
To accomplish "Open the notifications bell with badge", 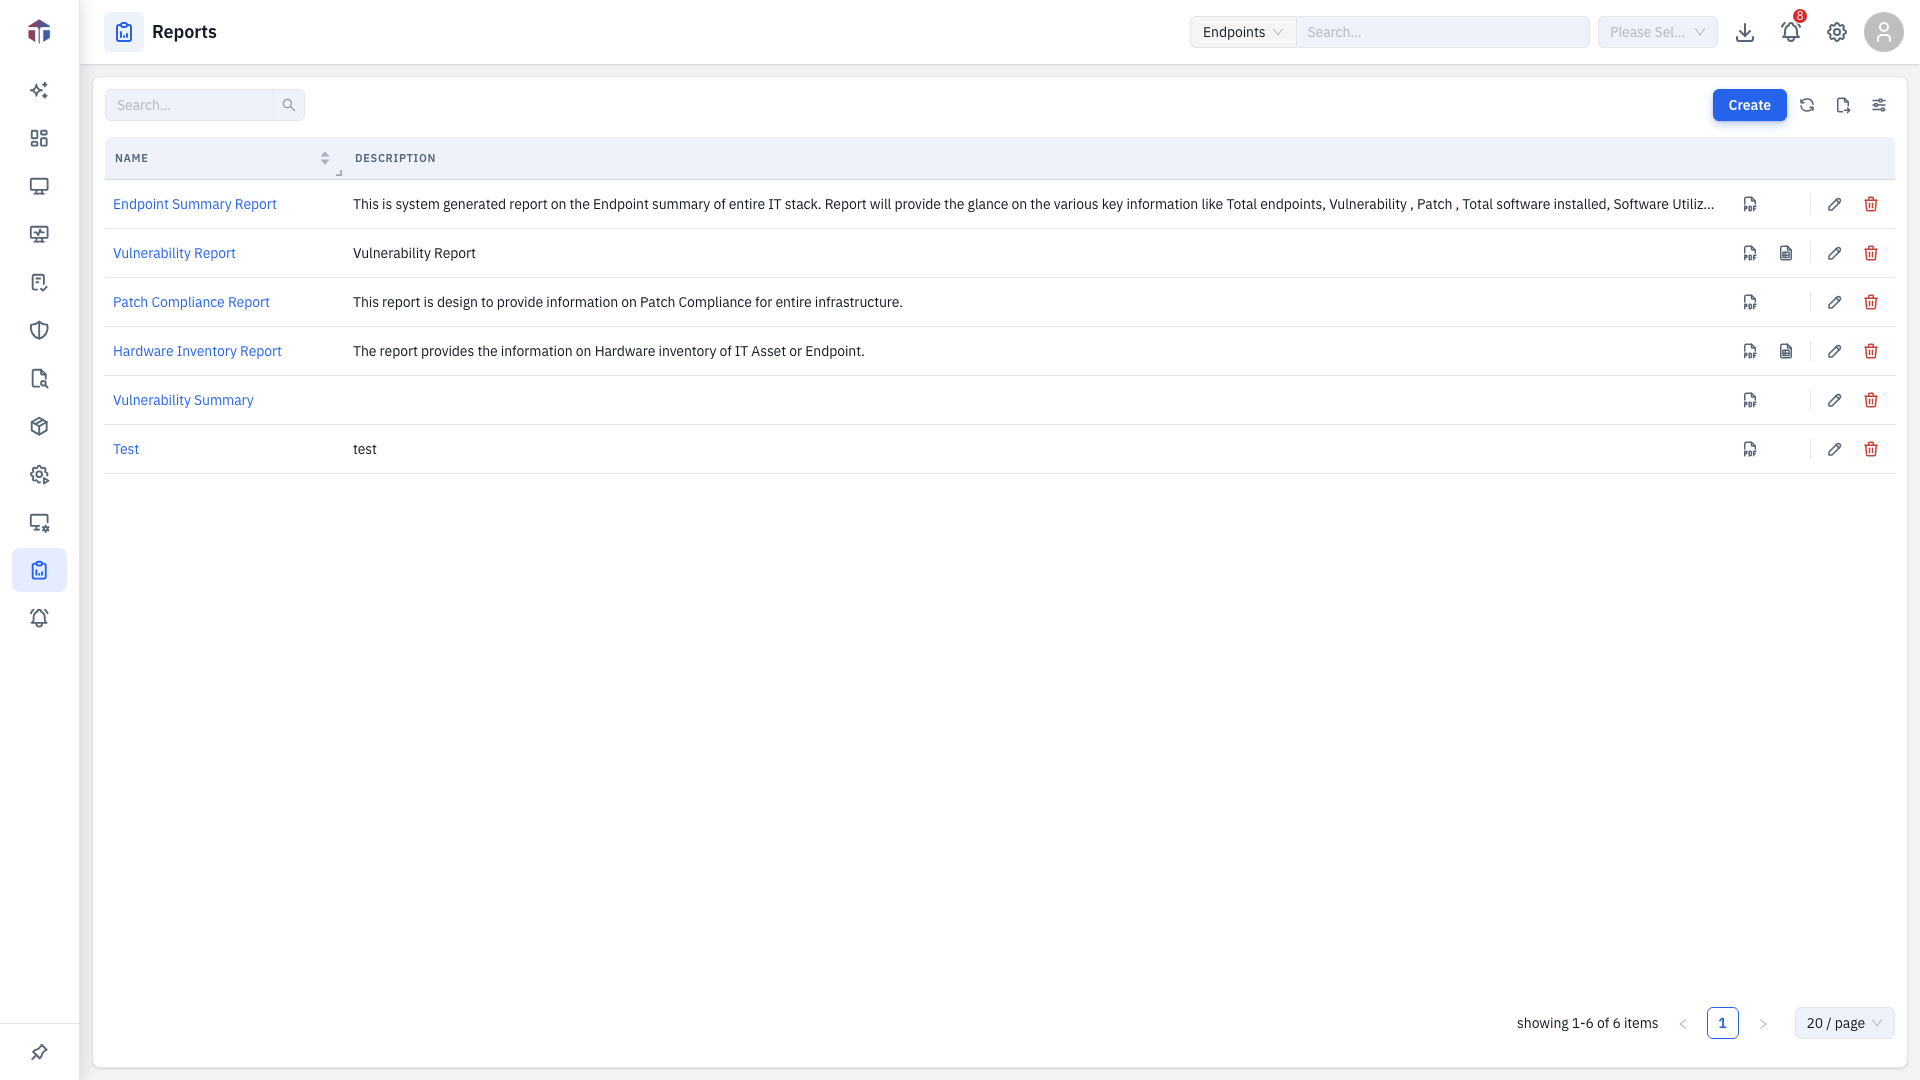I will (1791, 32).
